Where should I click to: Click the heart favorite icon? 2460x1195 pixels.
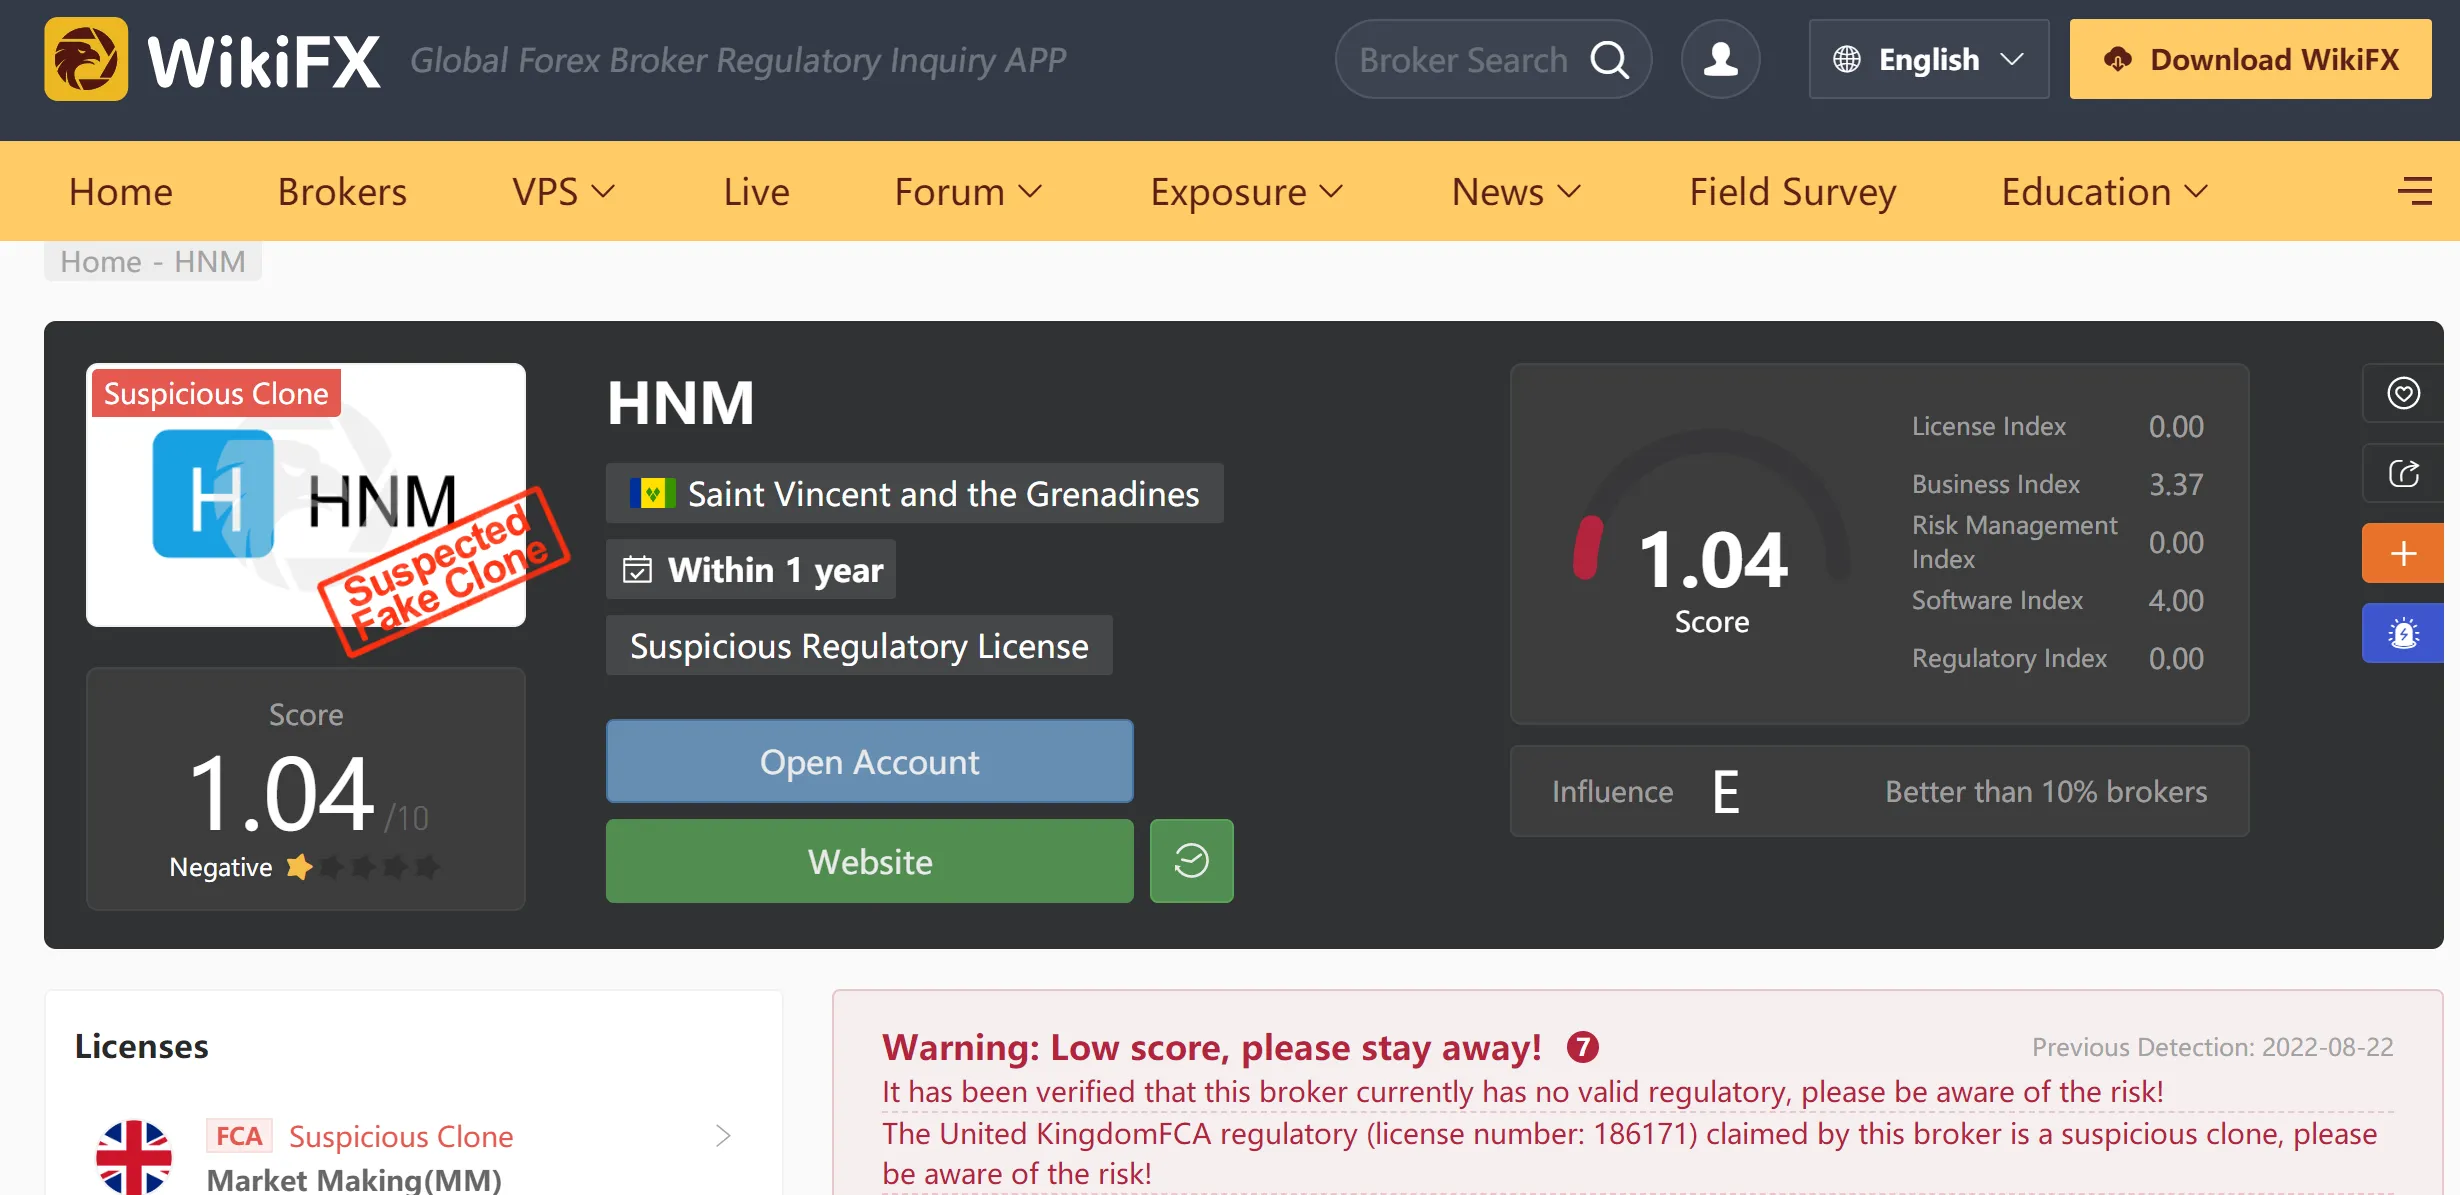[x=2403, y=393]
